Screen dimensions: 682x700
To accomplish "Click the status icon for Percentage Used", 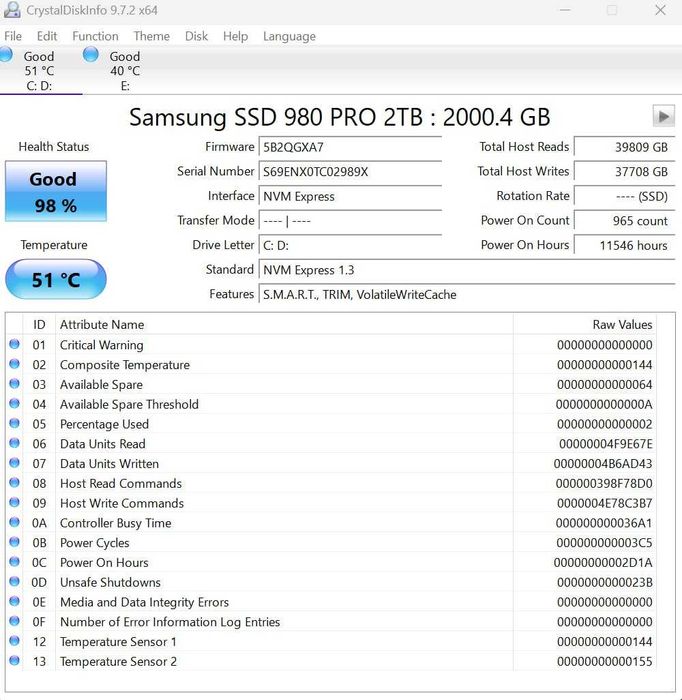I will pos(14,423).
